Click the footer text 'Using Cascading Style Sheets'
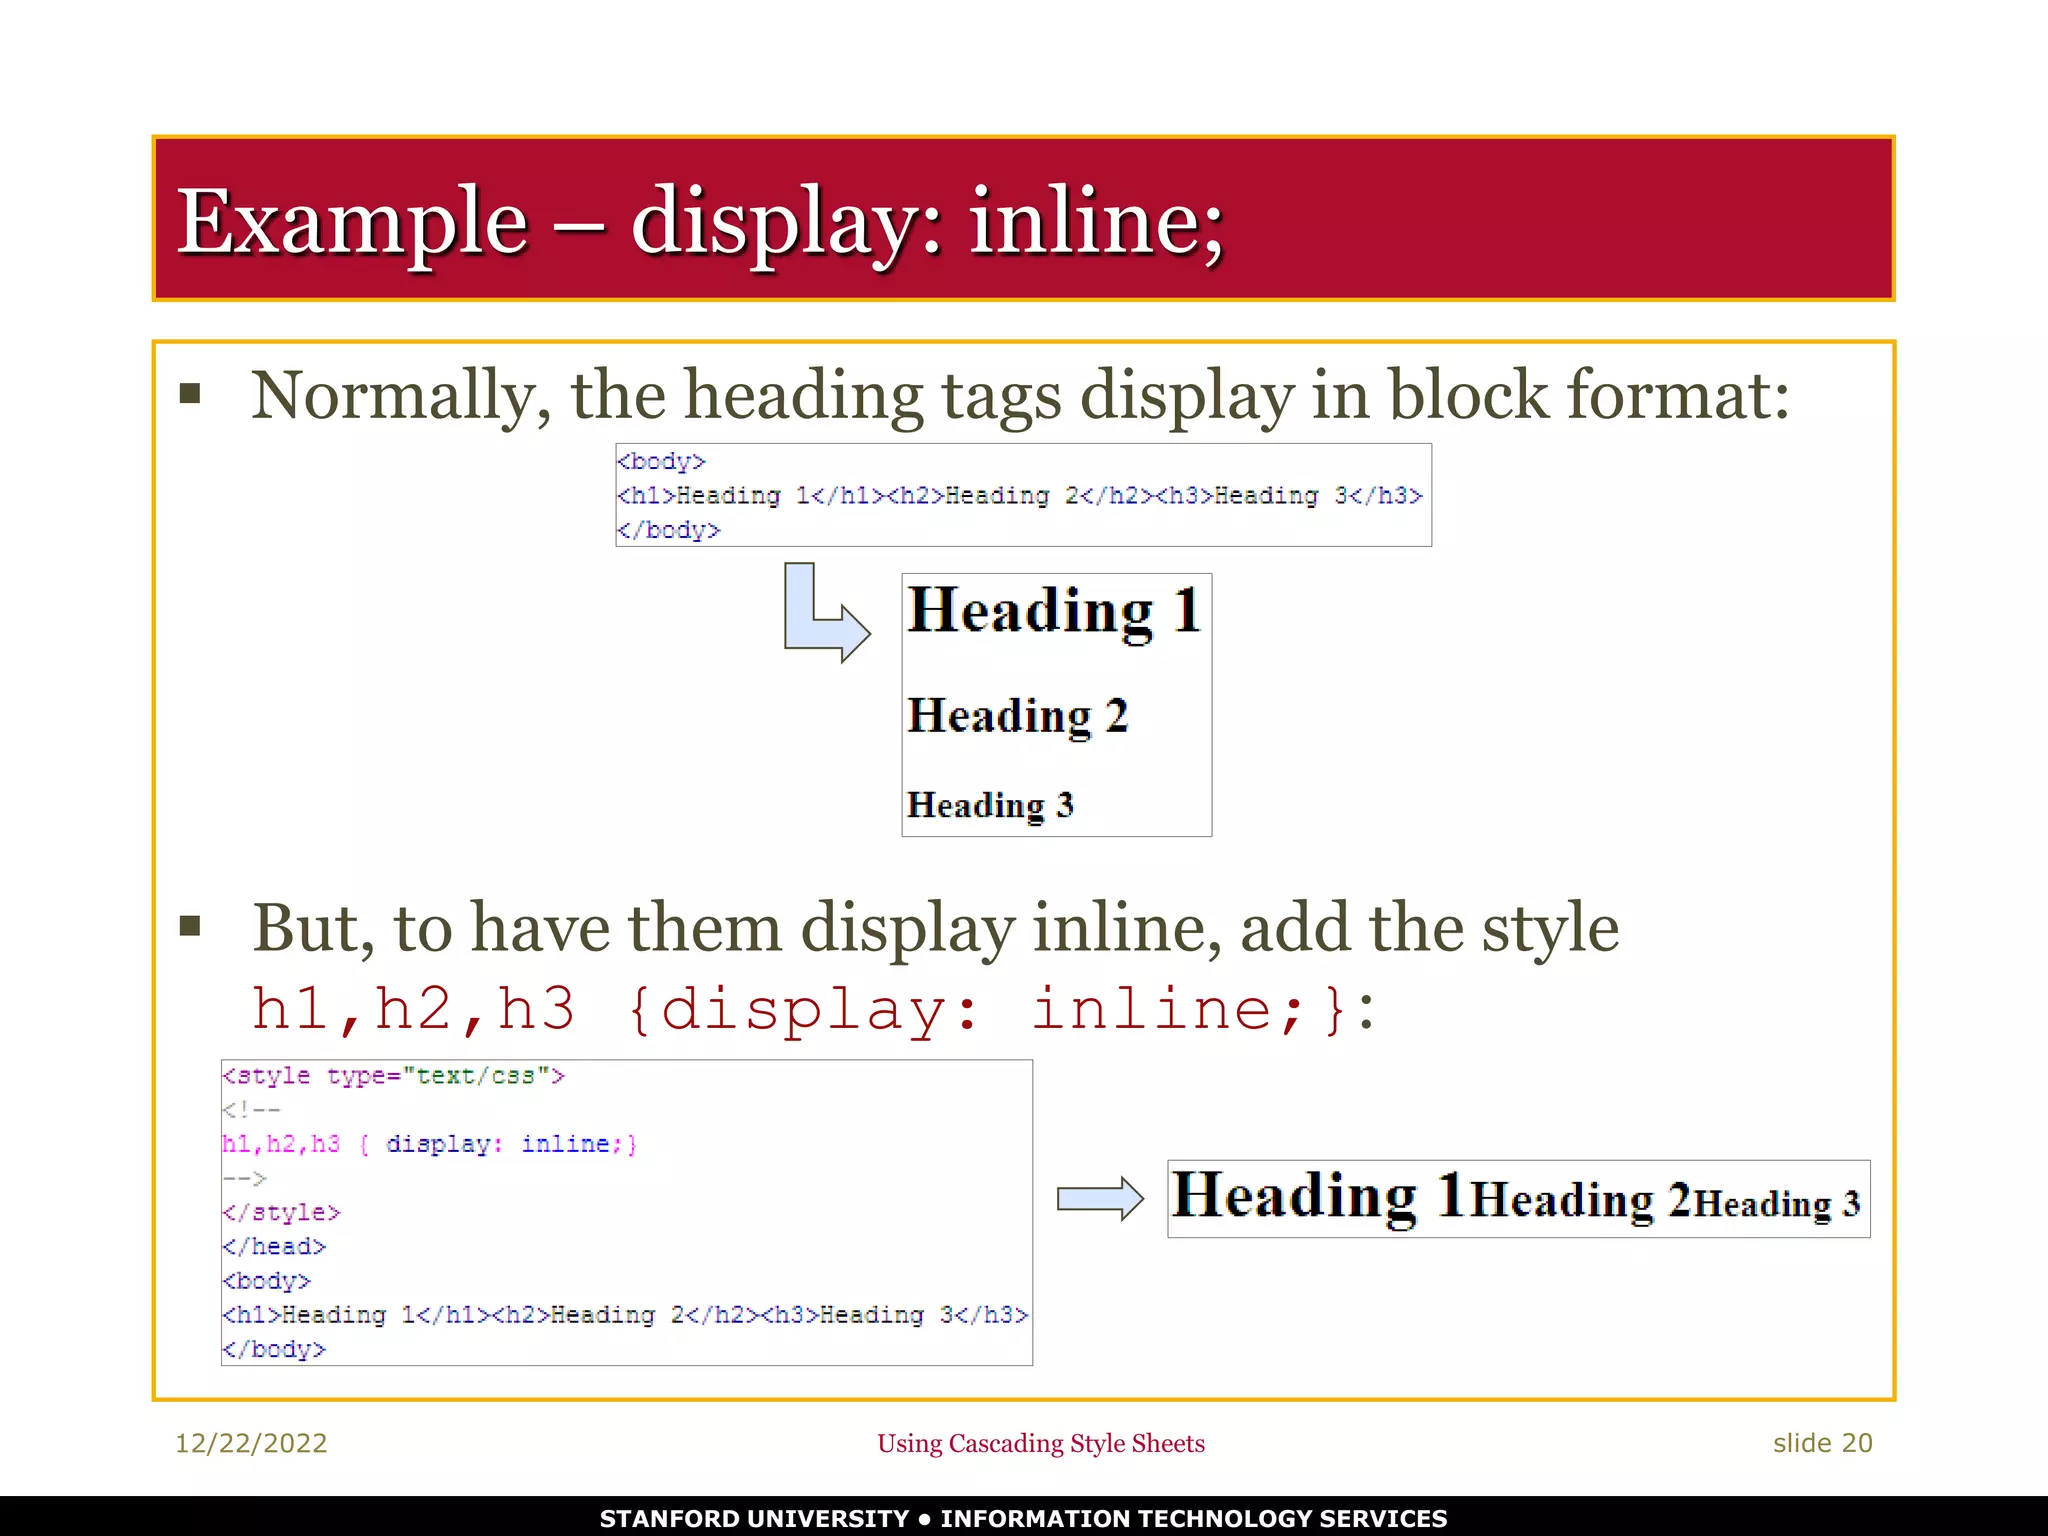 [x=1041, y=1443]
